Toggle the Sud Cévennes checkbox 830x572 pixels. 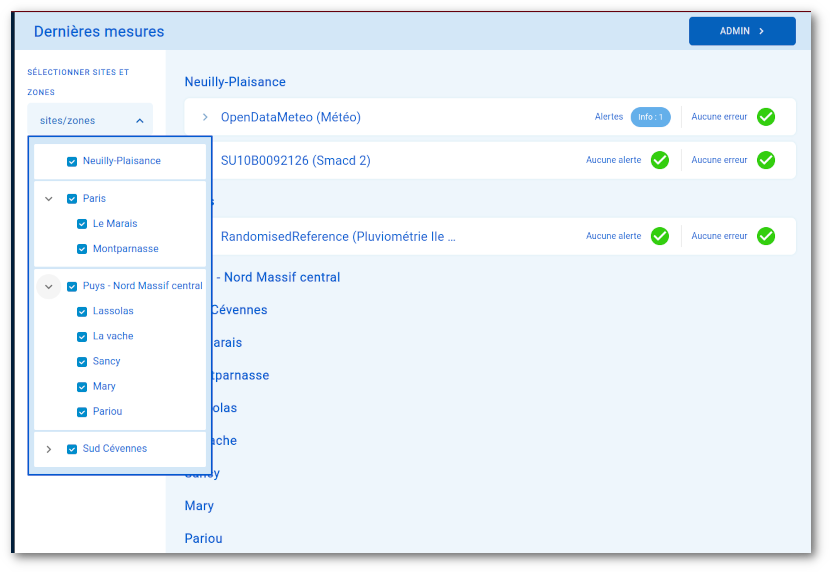click(72, 449)
